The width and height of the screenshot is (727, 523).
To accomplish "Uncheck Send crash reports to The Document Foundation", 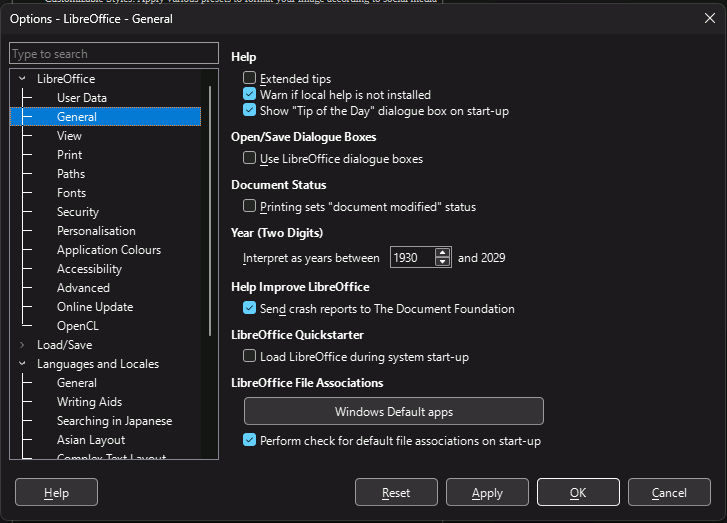I will click(249, 308).
